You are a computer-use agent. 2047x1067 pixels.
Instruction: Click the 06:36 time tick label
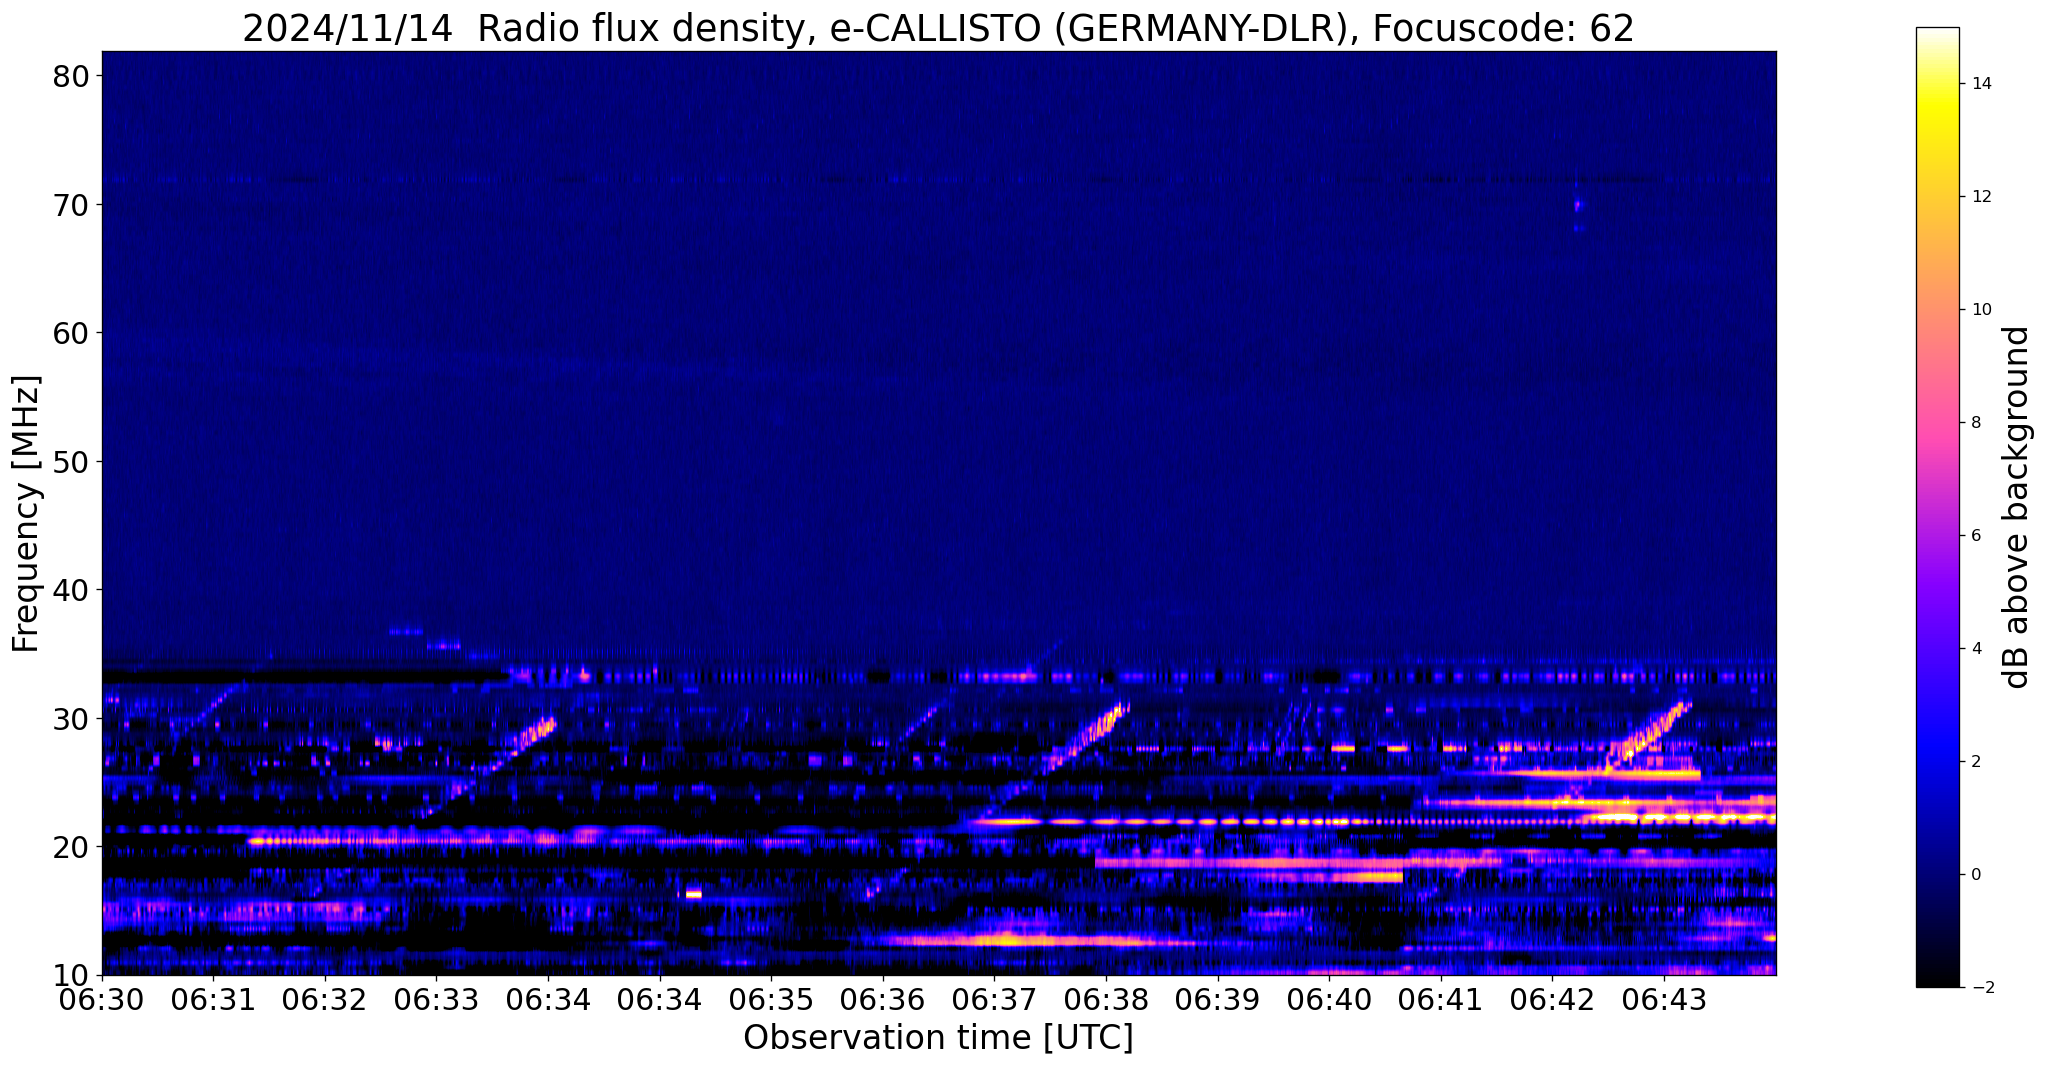coord(883,998)
